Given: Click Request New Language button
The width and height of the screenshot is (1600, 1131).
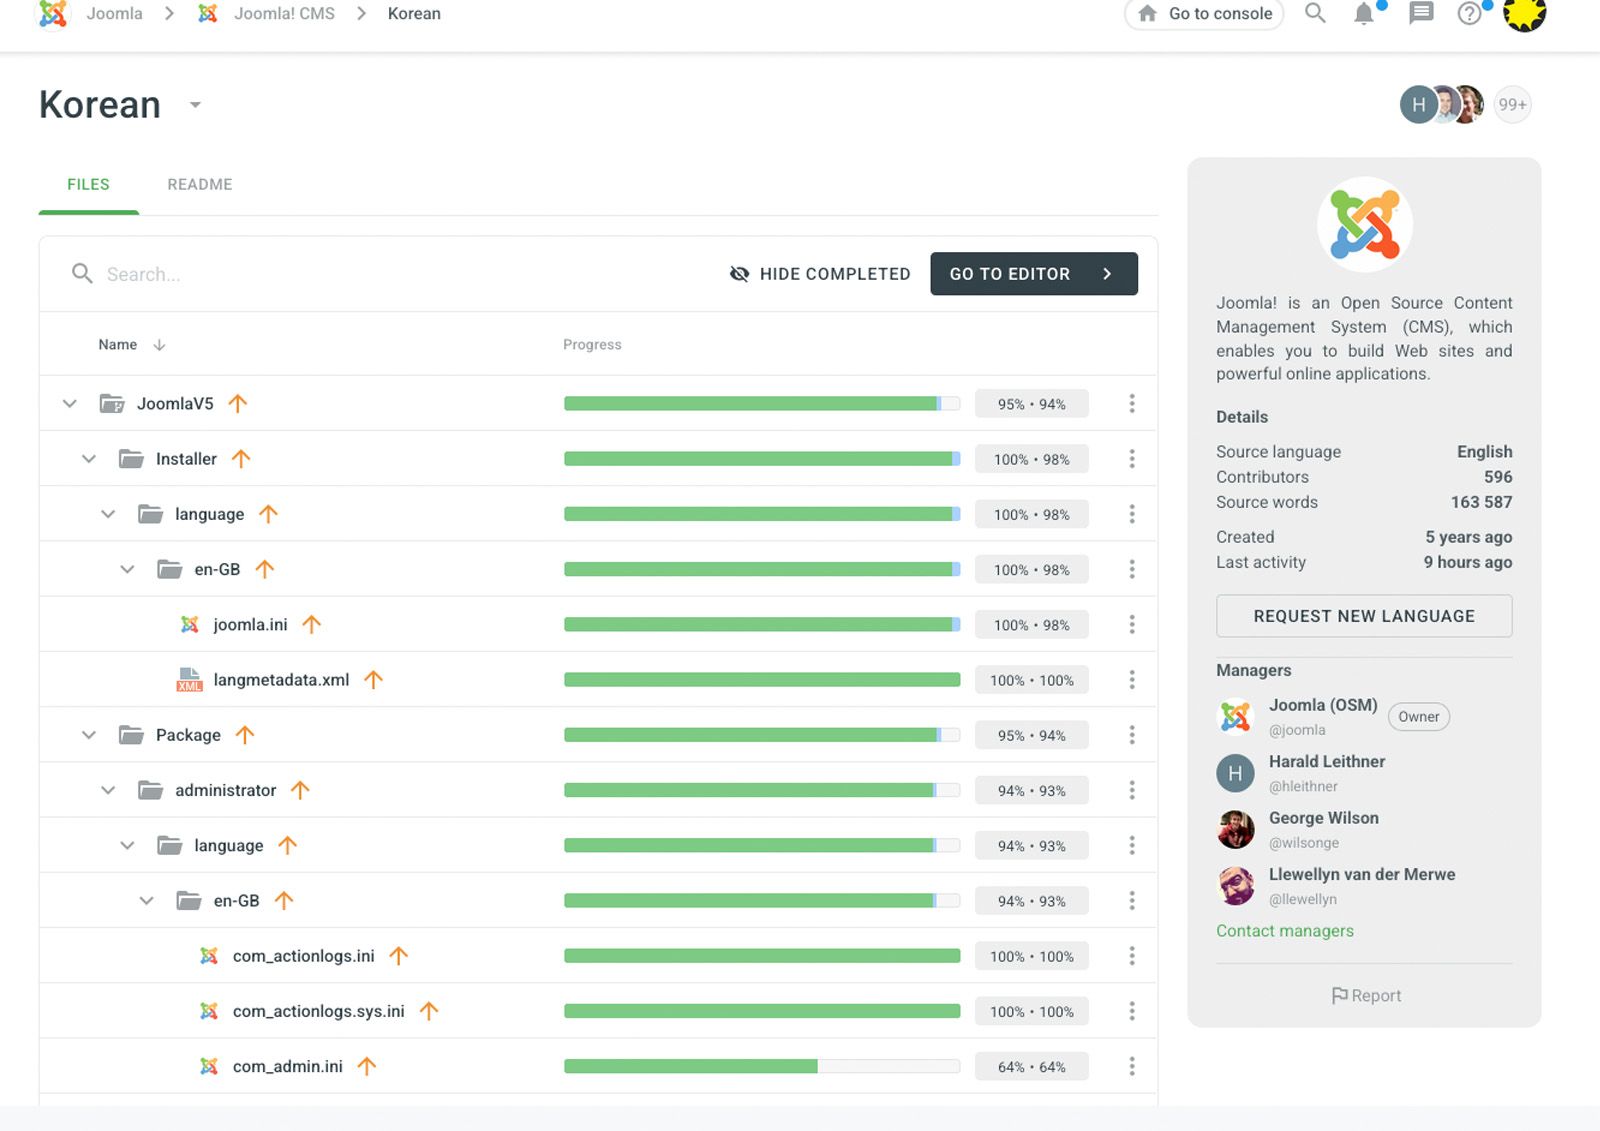Looking at the screenshot, I should [1363, 616].
